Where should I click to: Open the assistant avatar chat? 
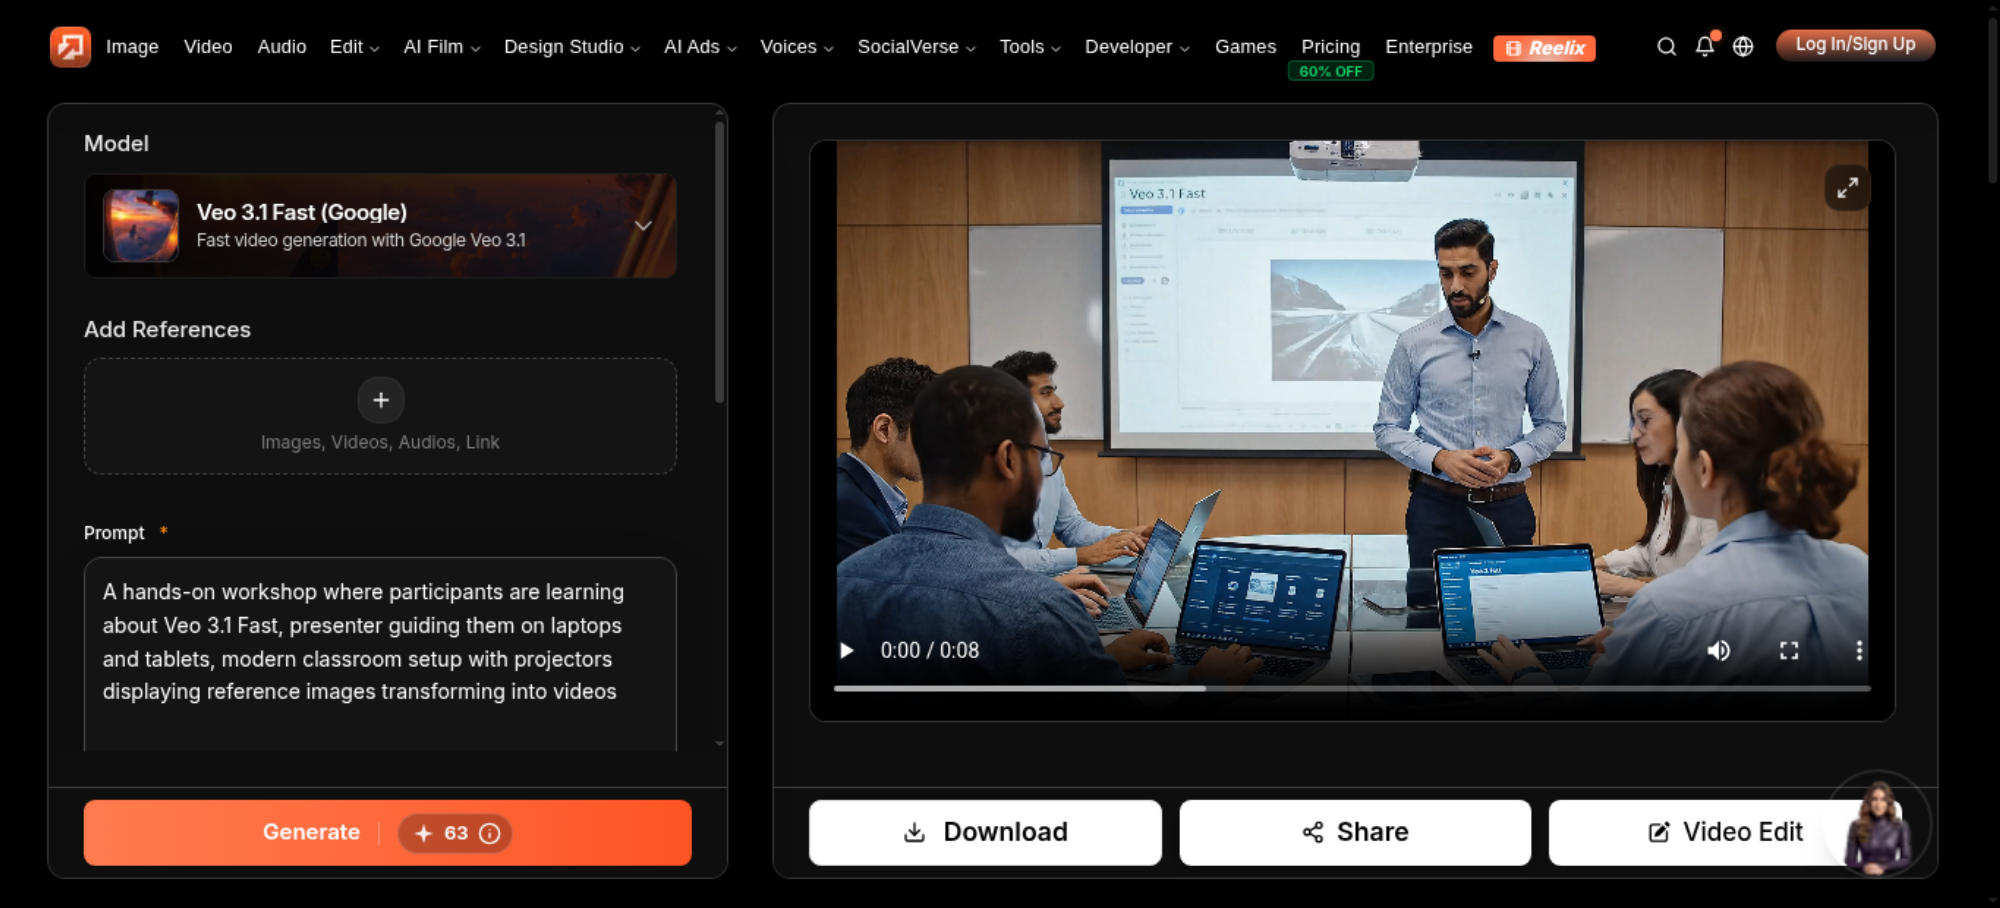click(x=1878, y=826)
